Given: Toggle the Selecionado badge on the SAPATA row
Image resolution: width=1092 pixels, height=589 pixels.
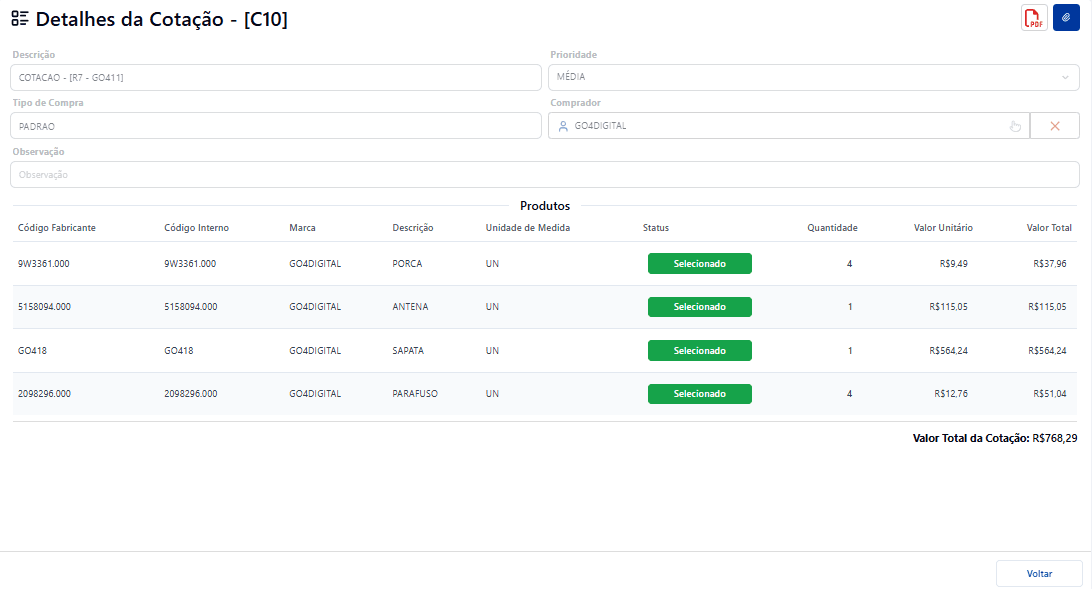Looking at the screenshot, I should [699, 350].
